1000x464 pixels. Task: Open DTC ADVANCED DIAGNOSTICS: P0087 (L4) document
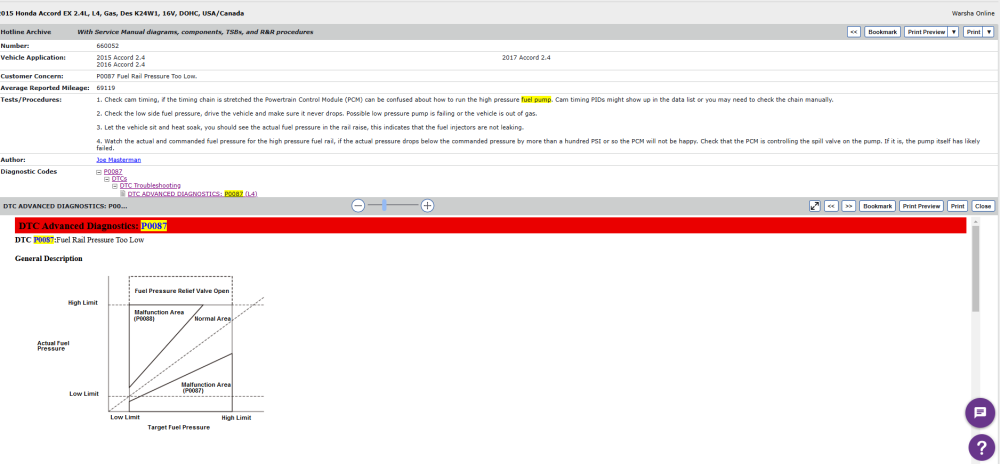pyautogui.click(x=192, y=193)
